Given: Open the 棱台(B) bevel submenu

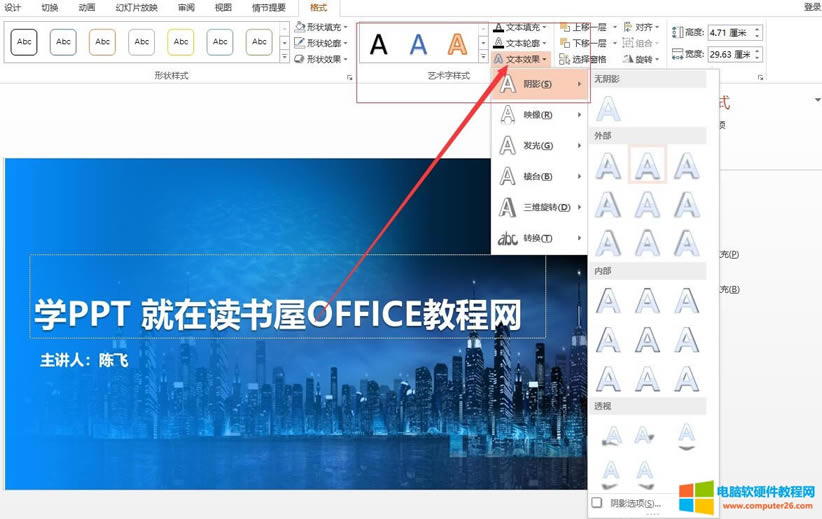Looking at the screenshot, I should (x=539, y=176).
